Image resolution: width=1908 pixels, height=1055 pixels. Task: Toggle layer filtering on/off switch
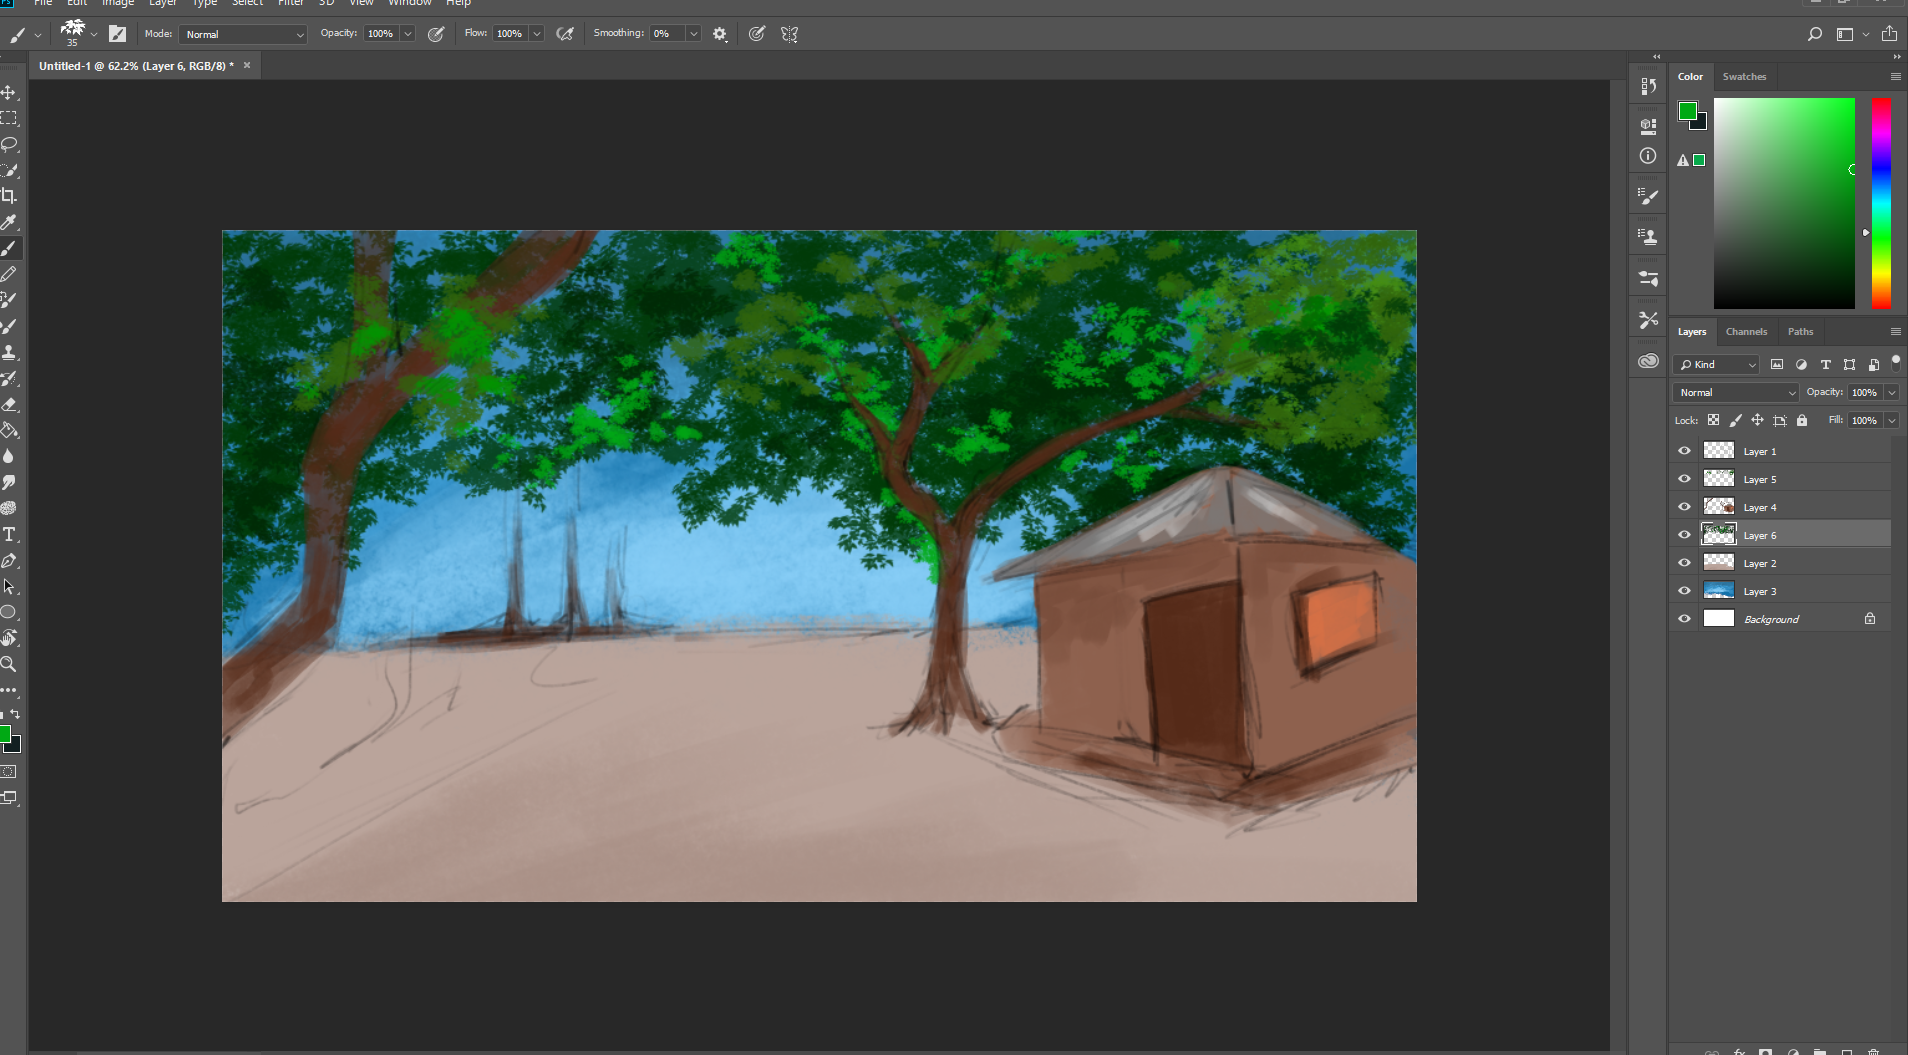[1896, 363]
